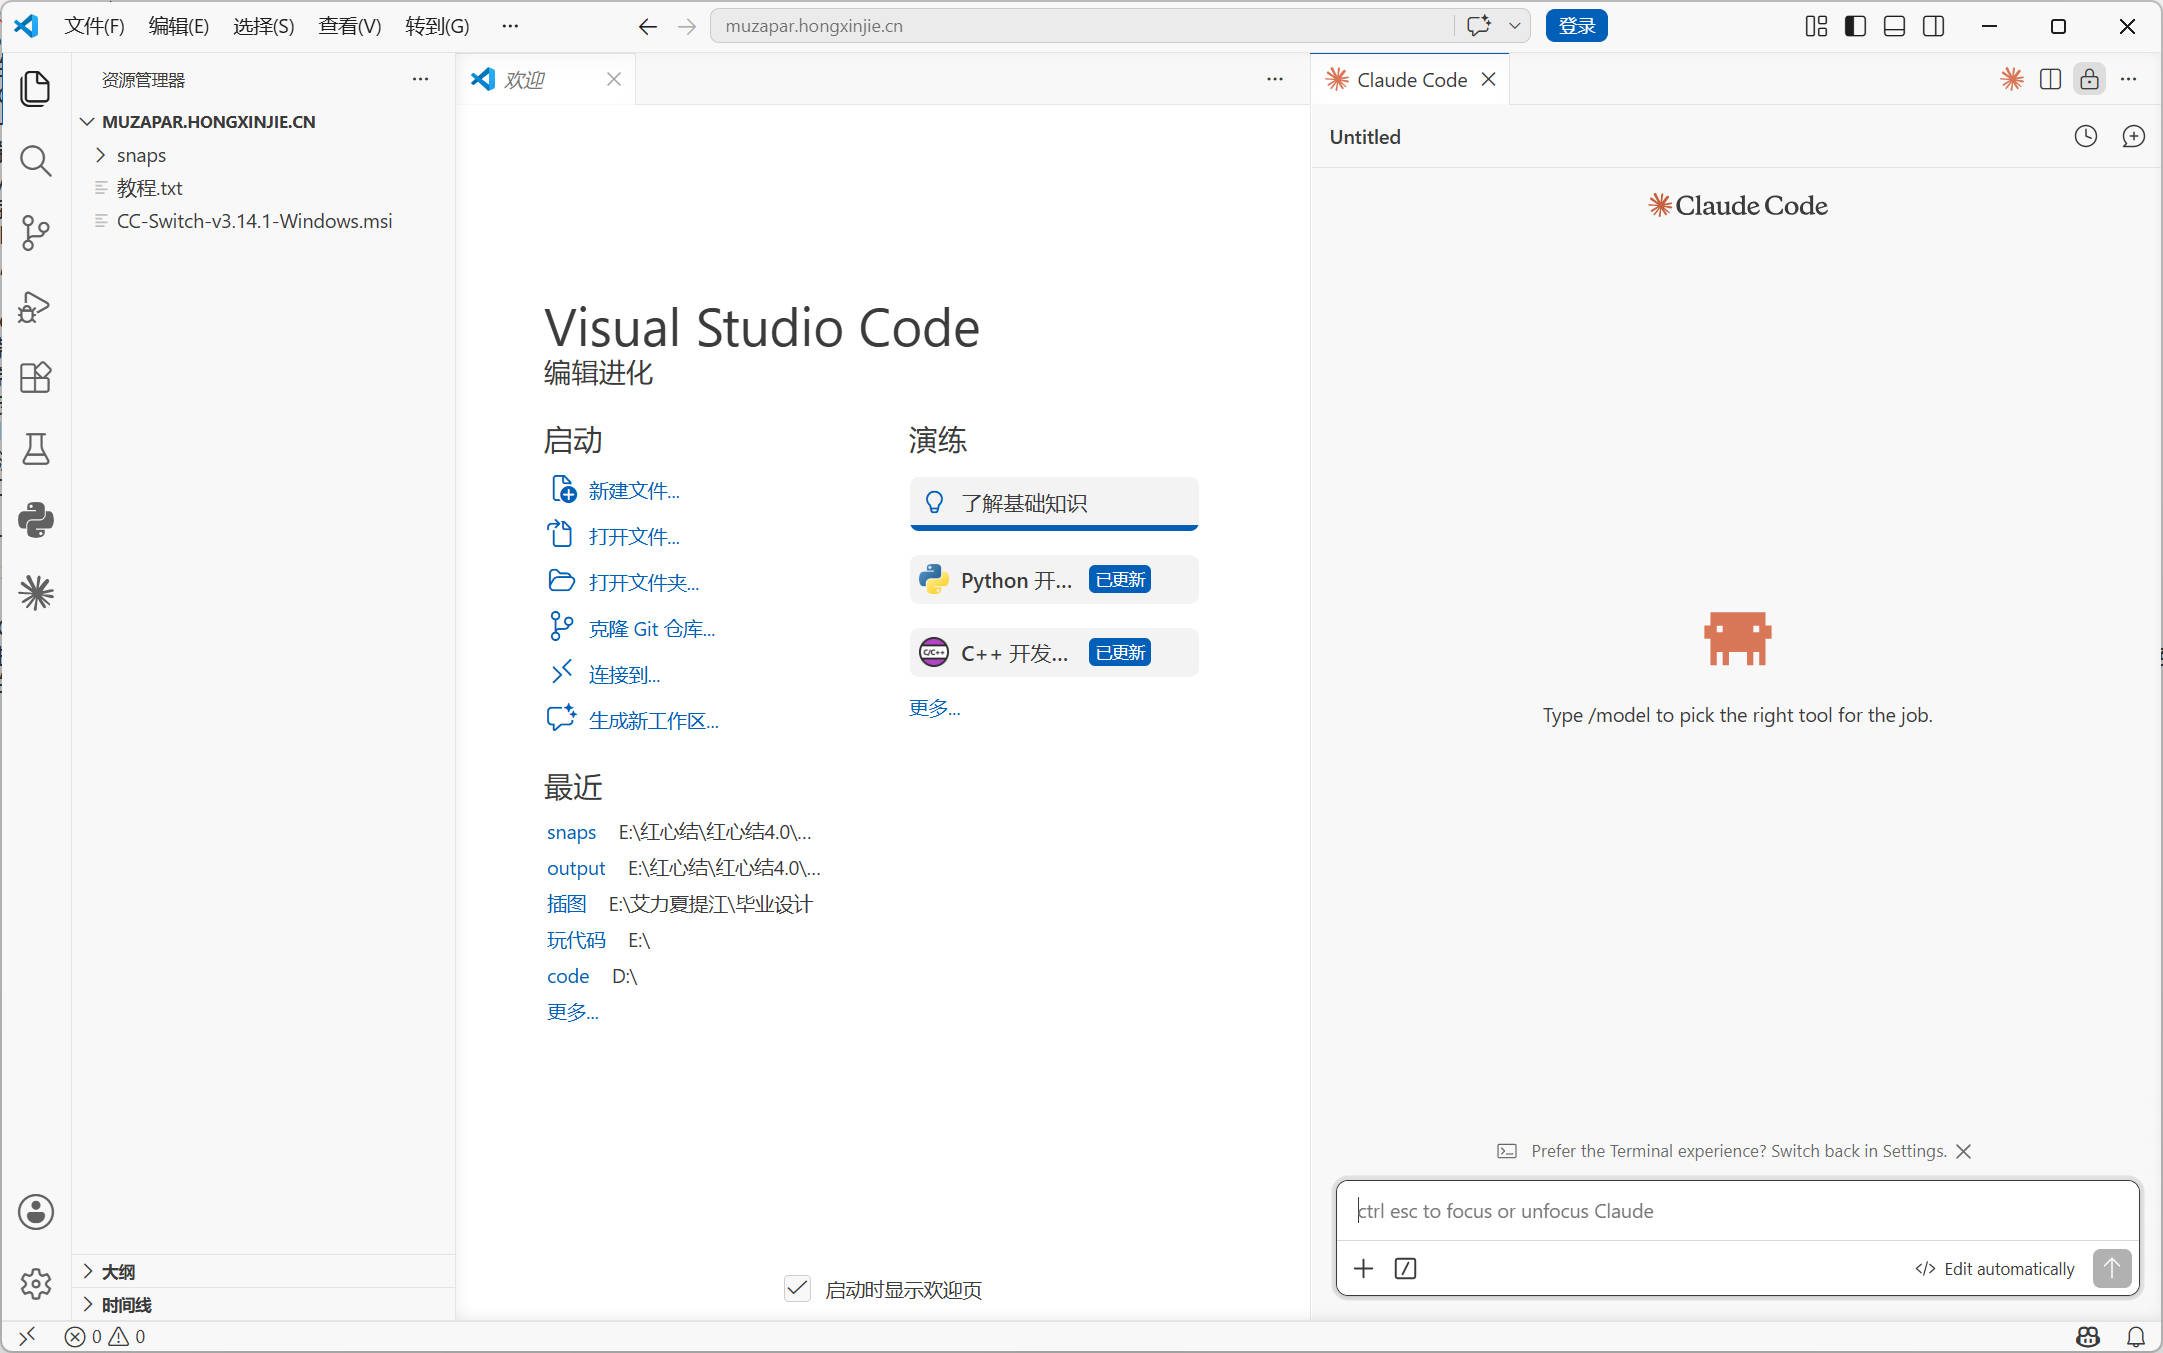The width and height of the screenshot is (2163, 1353).
Task: Open the 文件(F) menu
Action: click(94, 26)
